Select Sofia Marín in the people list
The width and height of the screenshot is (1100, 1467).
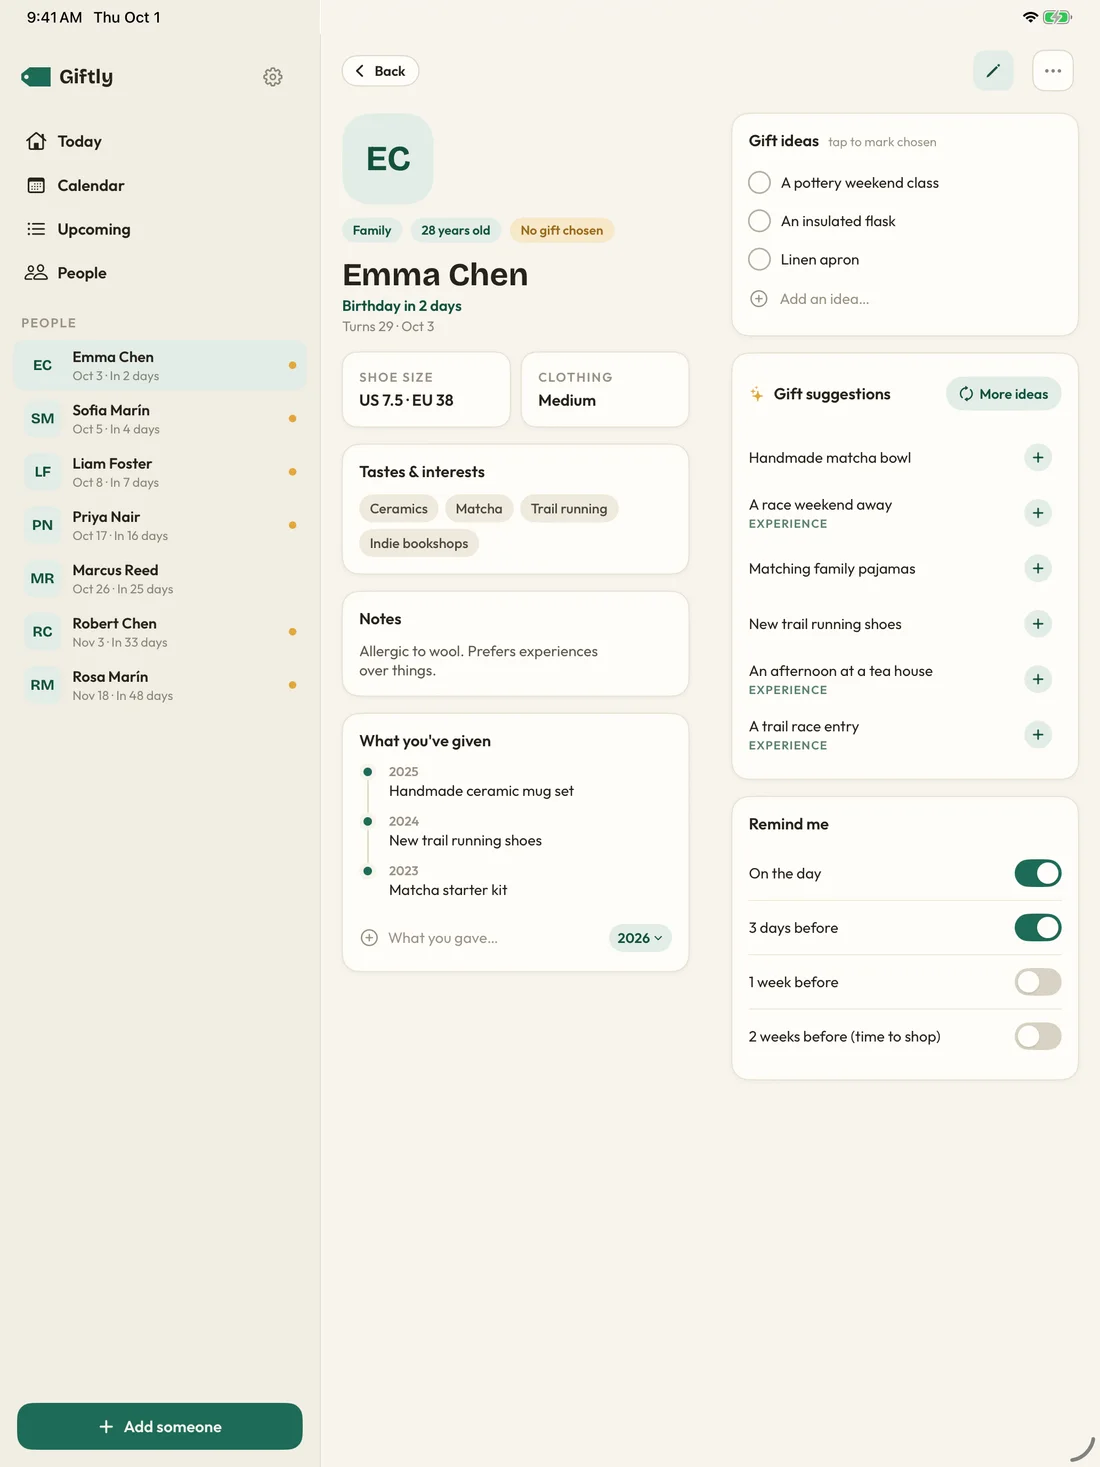pyautogui.click(x=160, y=419)
